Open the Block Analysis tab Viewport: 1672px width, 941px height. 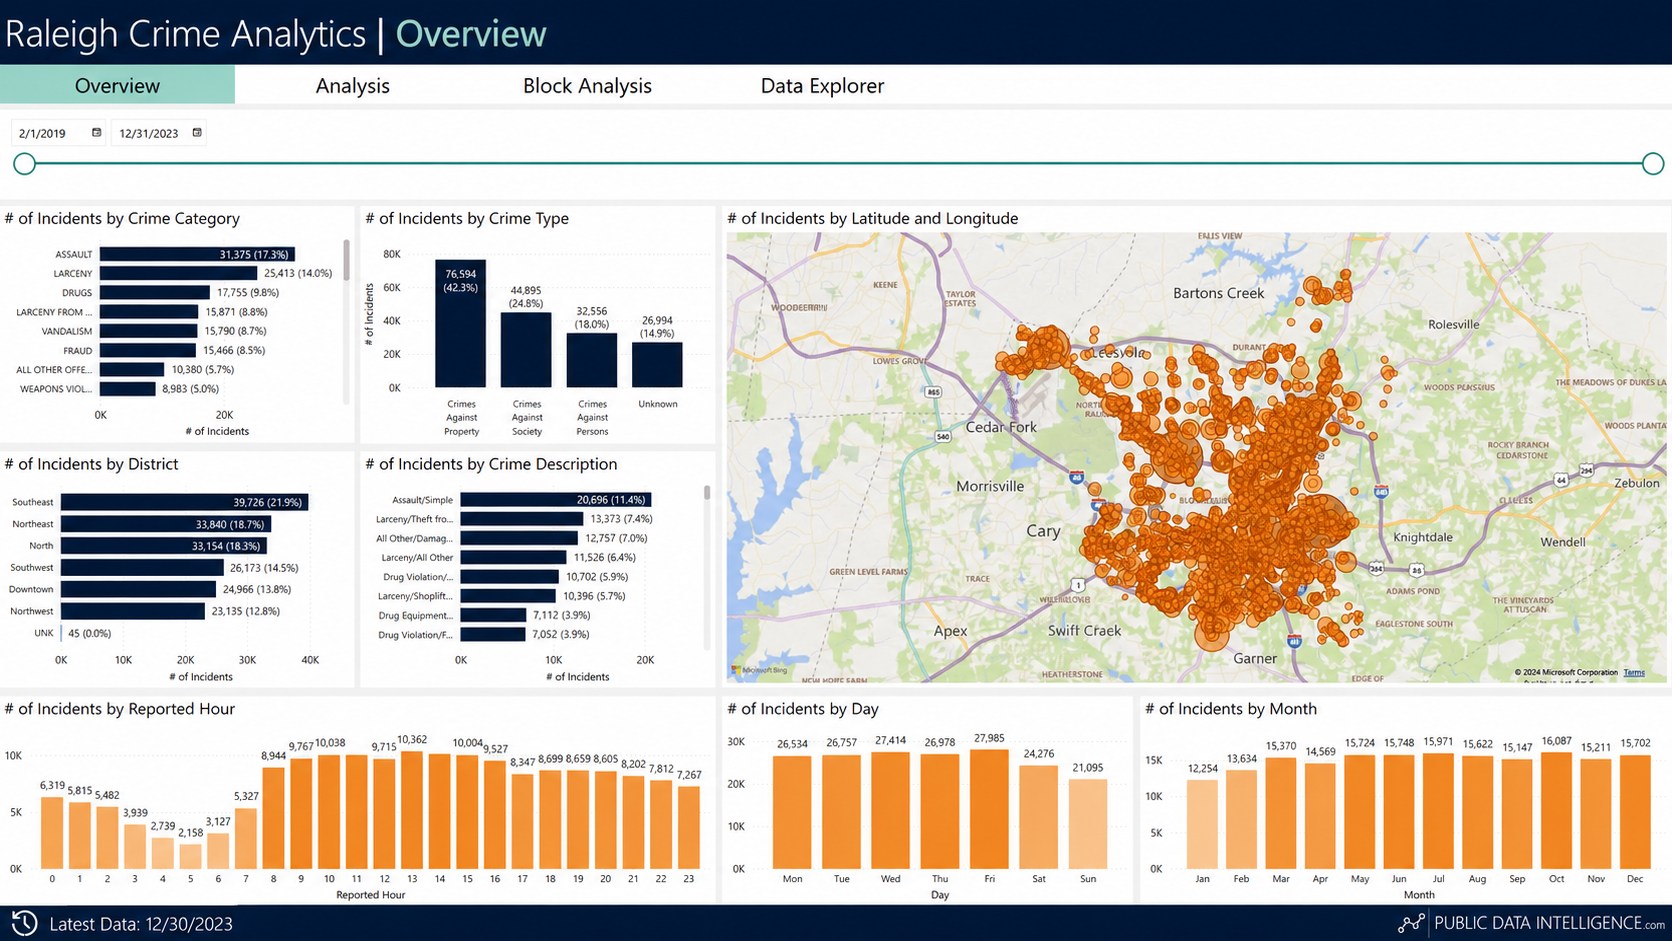[x=587, y=85]
